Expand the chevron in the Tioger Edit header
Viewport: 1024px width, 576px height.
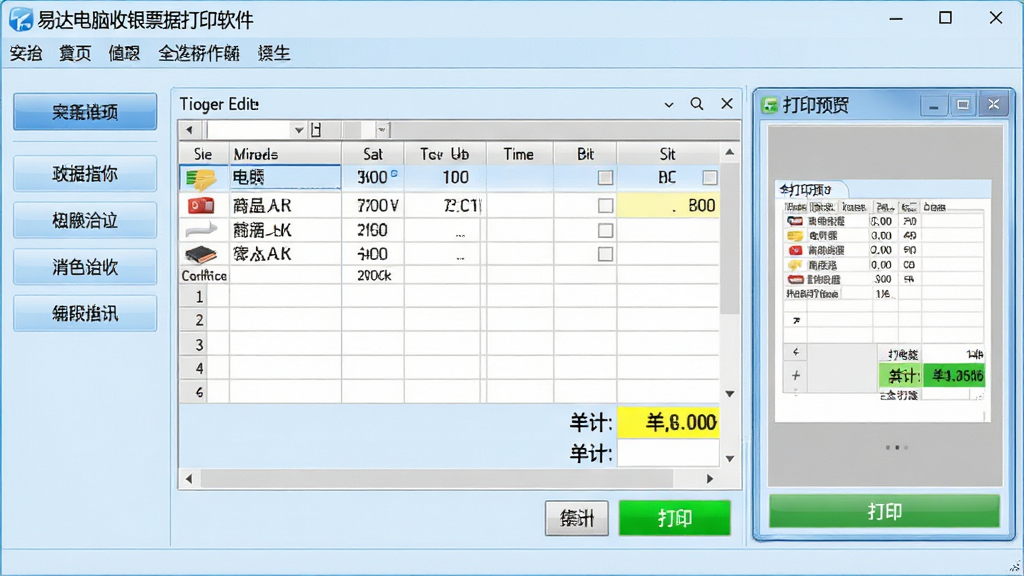(669, 104)
